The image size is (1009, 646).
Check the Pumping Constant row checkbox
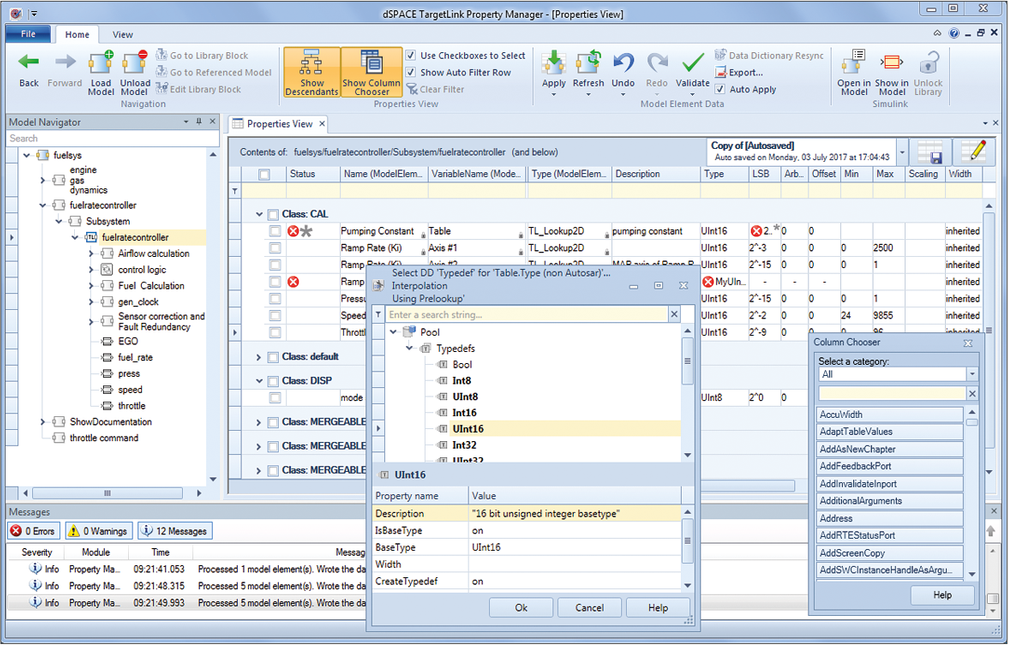coord(275,231)
